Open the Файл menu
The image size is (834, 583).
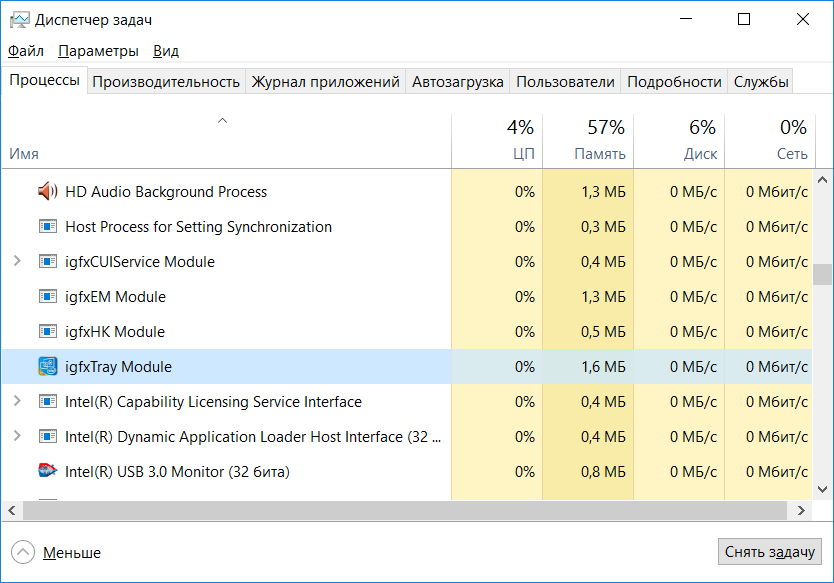(x=26, y=51)
